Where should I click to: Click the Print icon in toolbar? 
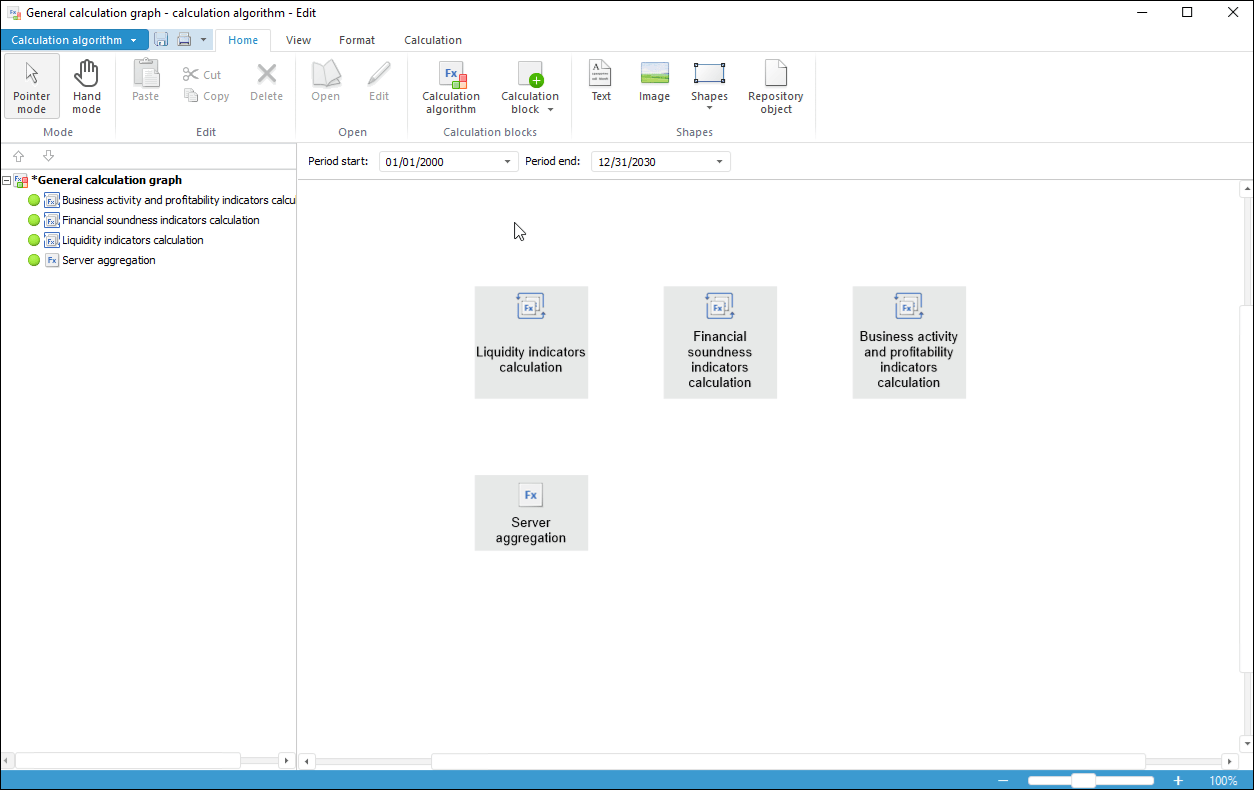[x=184, y=40]
